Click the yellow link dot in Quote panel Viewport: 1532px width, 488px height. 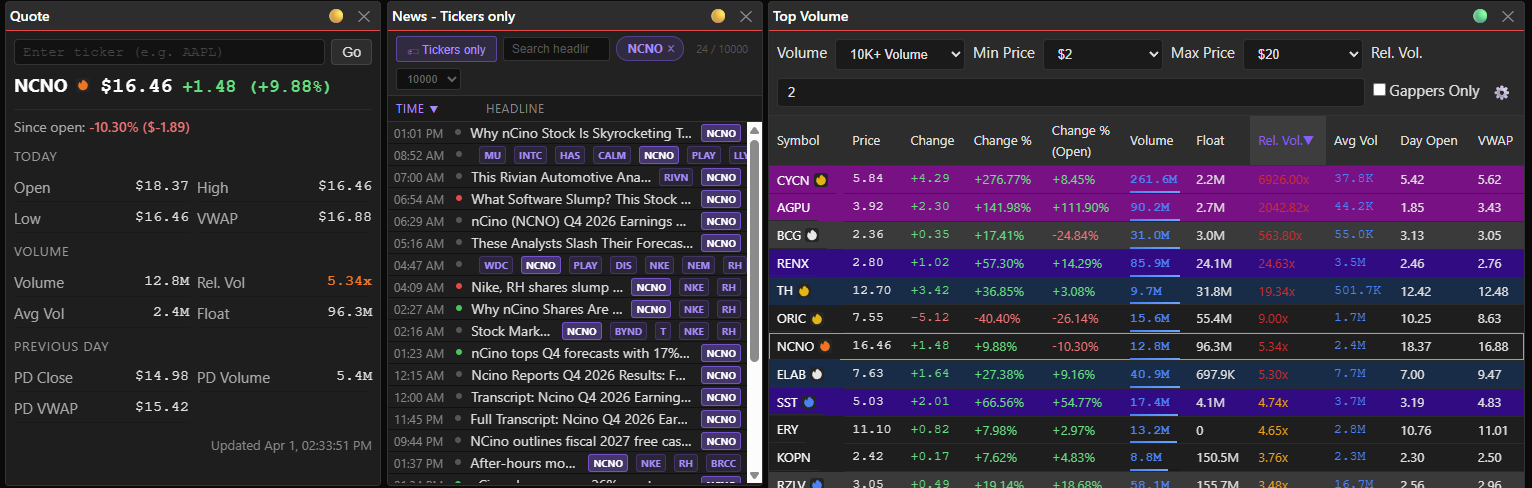point(337,16)
